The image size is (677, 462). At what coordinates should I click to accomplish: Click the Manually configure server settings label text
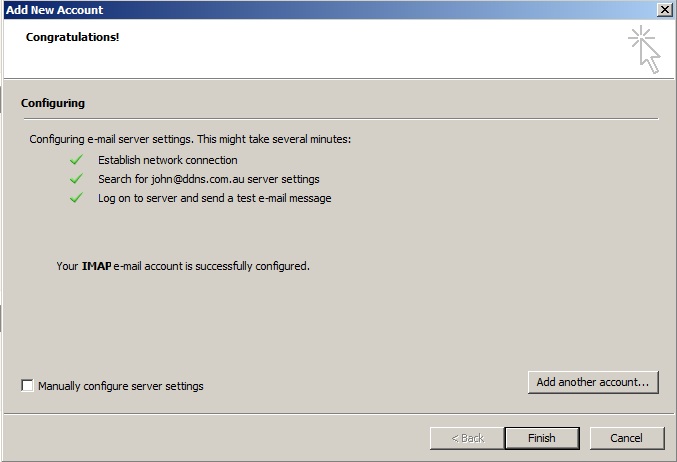tap(120, 386)
